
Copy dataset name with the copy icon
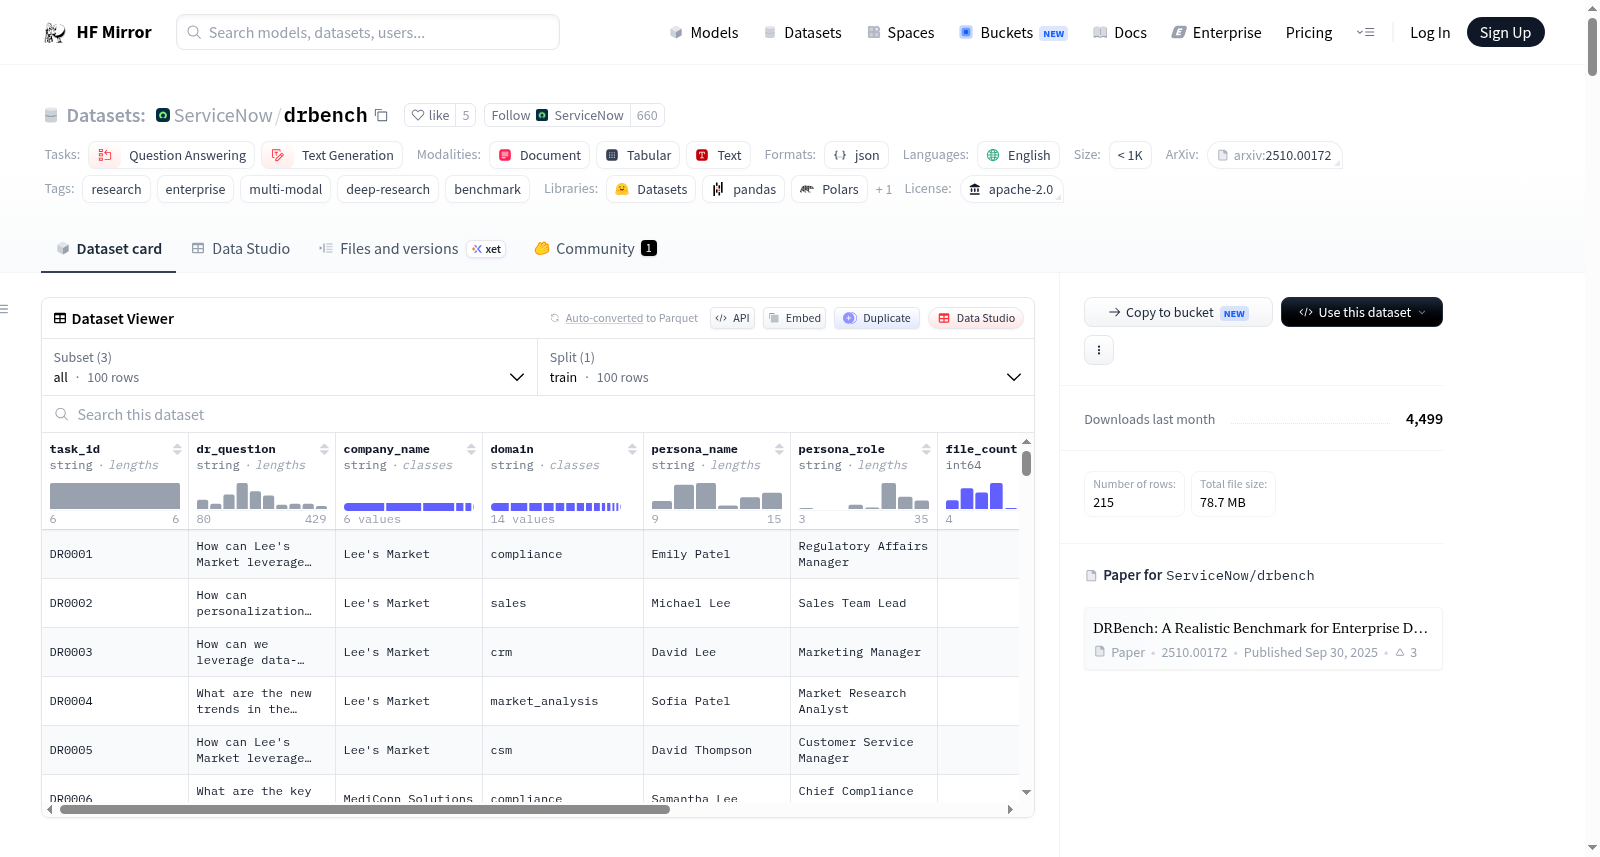(381, 115)
